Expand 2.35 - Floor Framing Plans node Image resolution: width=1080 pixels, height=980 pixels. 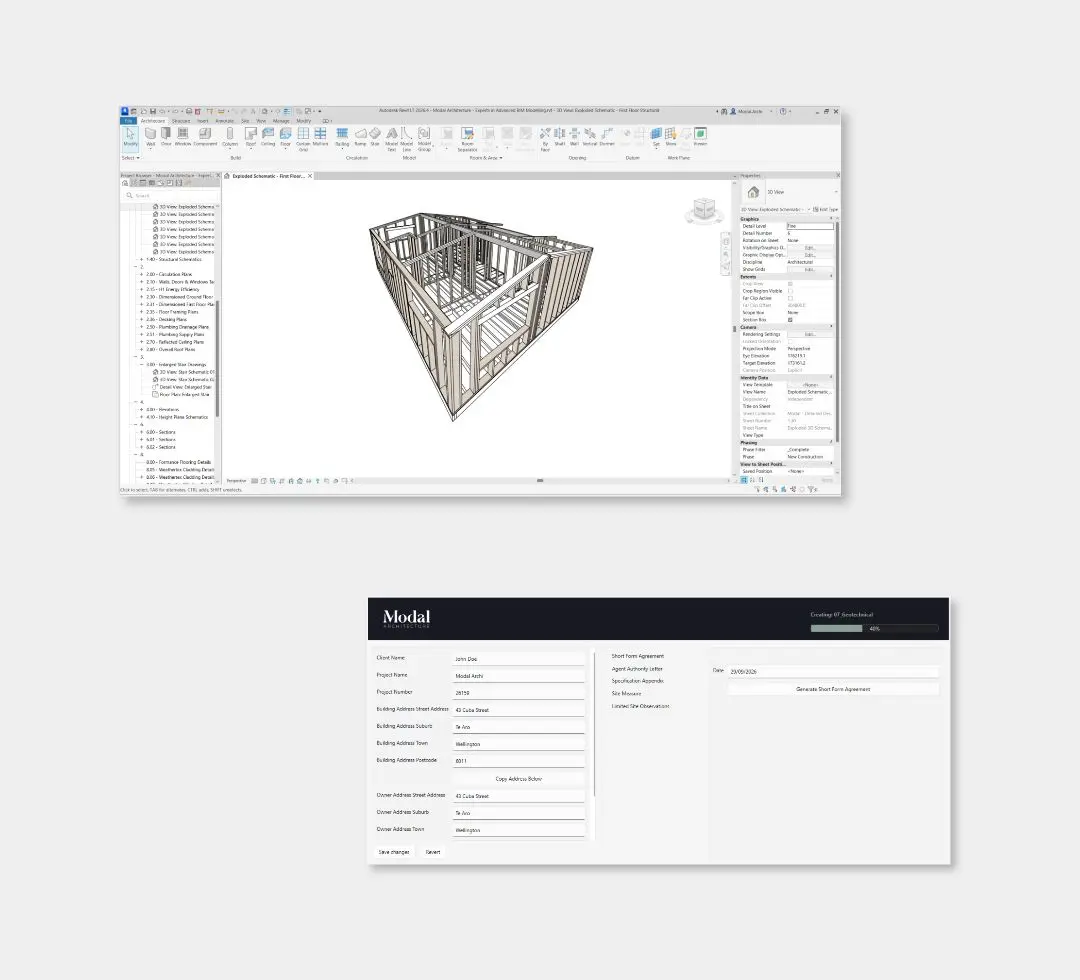coord(141,312)
